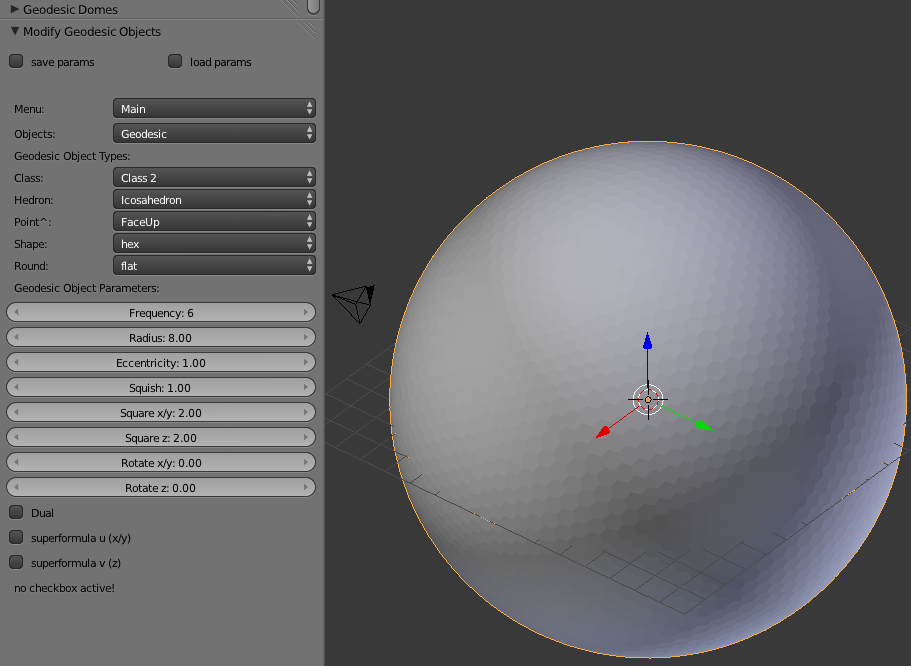Click the Frequency: 6 value field

161,313
